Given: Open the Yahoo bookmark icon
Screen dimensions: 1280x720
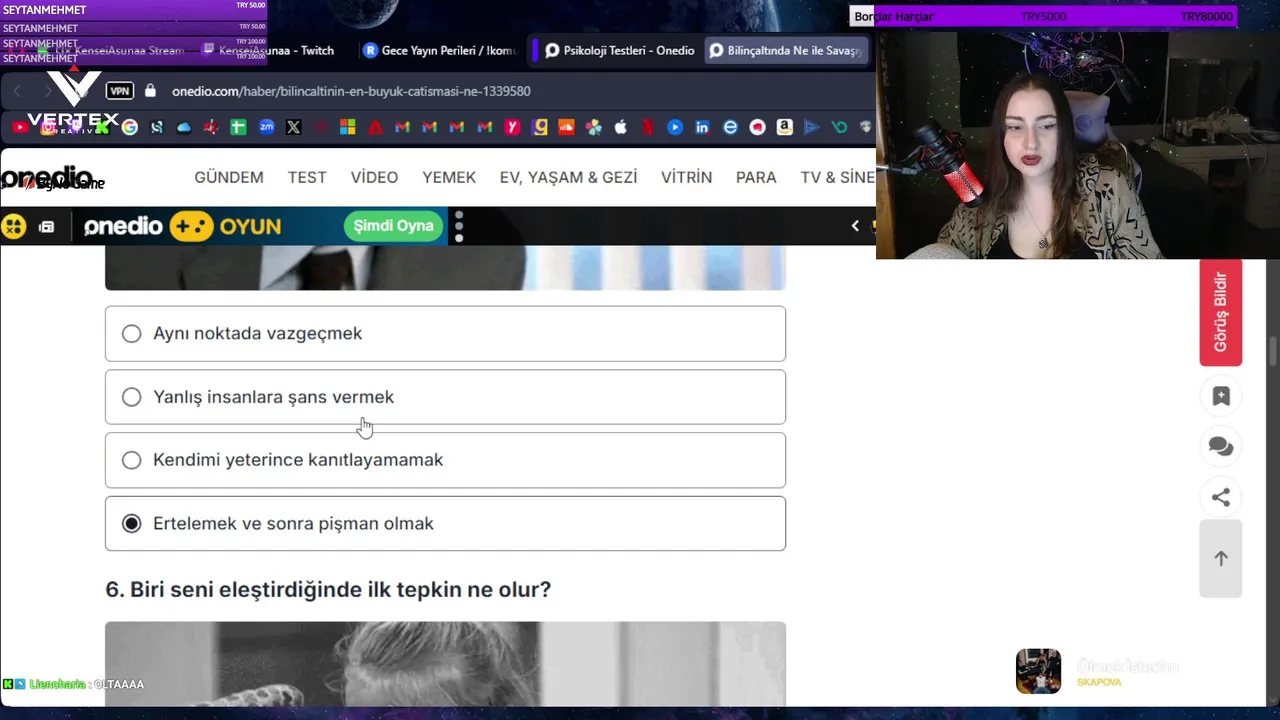Looking at the screenshot, I should (512, 127).
